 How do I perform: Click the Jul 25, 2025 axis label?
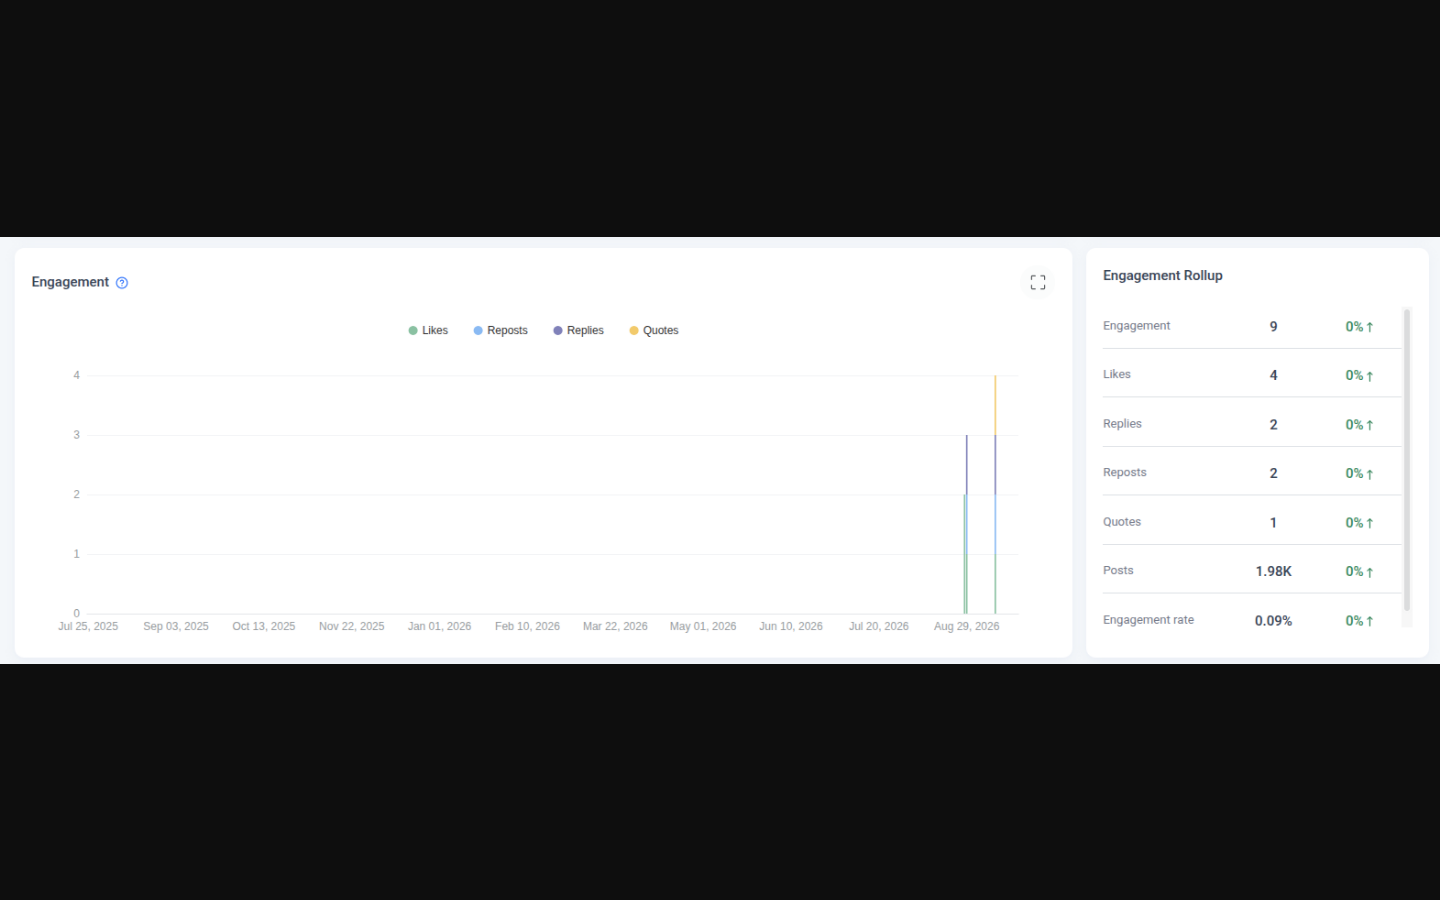click(x=88, y=627)
